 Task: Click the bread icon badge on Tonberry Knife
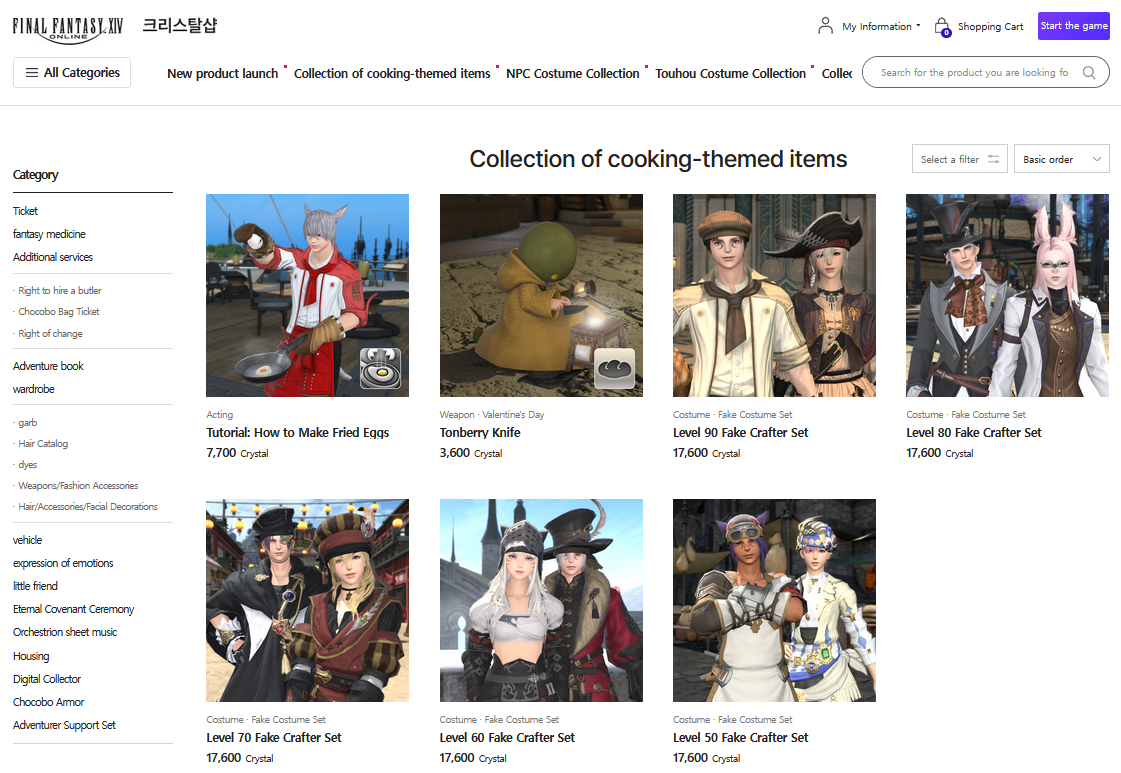point(614,368)
